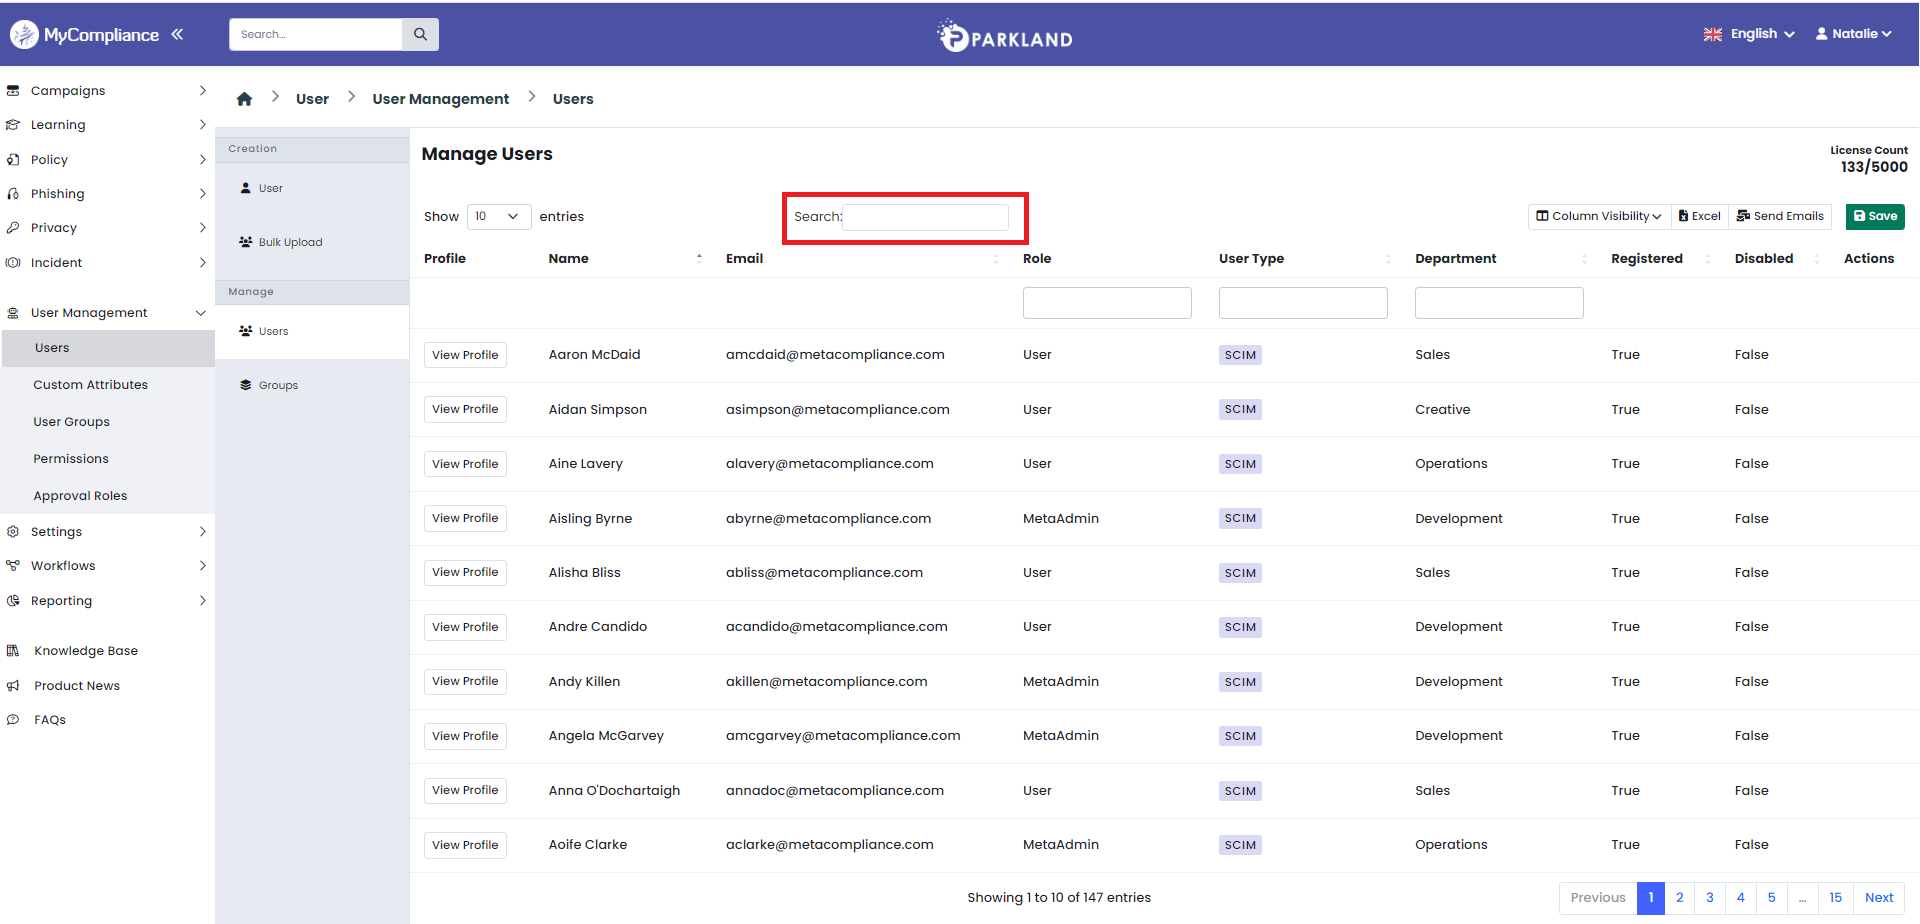Image resolution: width=1920 pixels, height=924 pixels.
Task: Focus the table Search input field
Action: 925,217
